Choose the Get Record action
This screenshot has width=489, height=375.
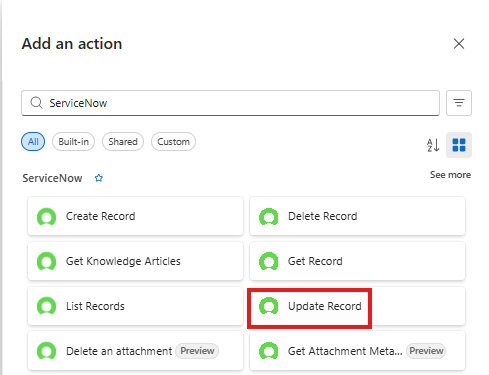coord(357,261)
